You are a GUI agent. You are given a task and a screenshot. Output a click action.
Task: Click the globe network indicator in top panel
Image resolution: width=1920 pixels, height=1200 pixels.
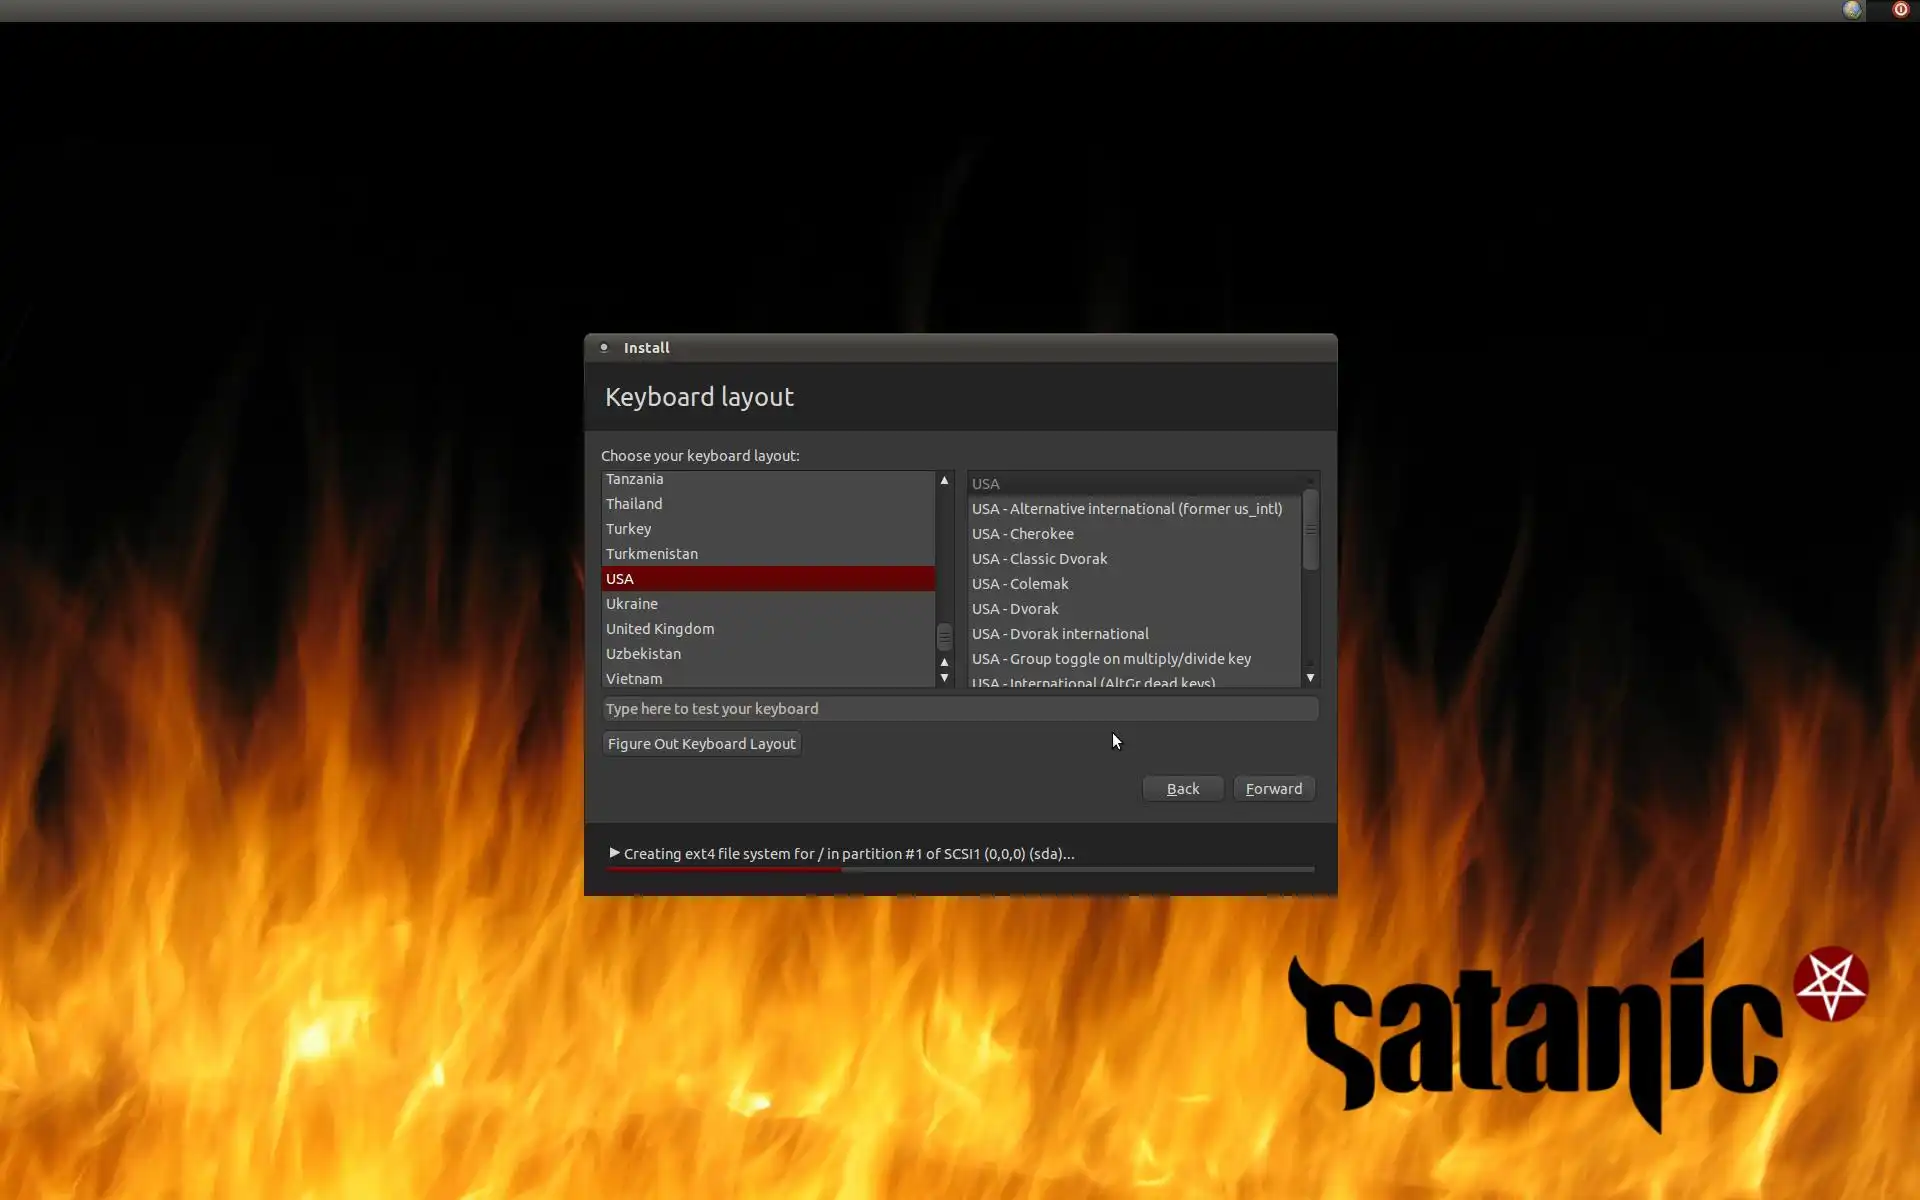point(1852,10)
